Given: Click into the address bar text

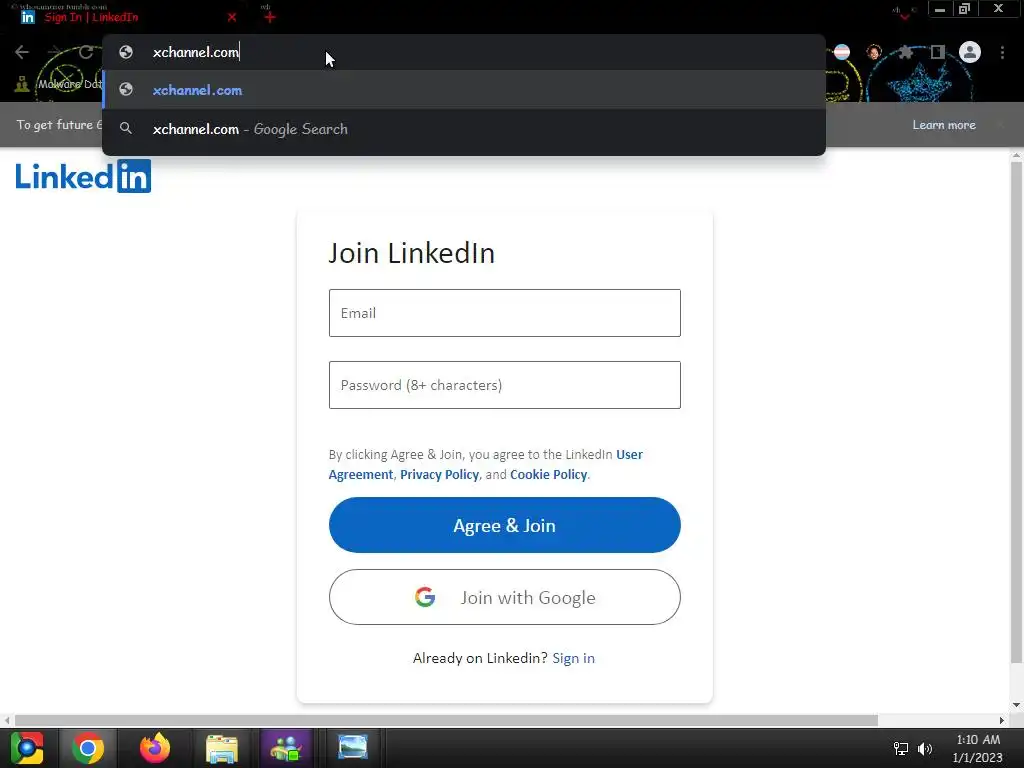Looking at the screenshot, I should coord(196,52).
